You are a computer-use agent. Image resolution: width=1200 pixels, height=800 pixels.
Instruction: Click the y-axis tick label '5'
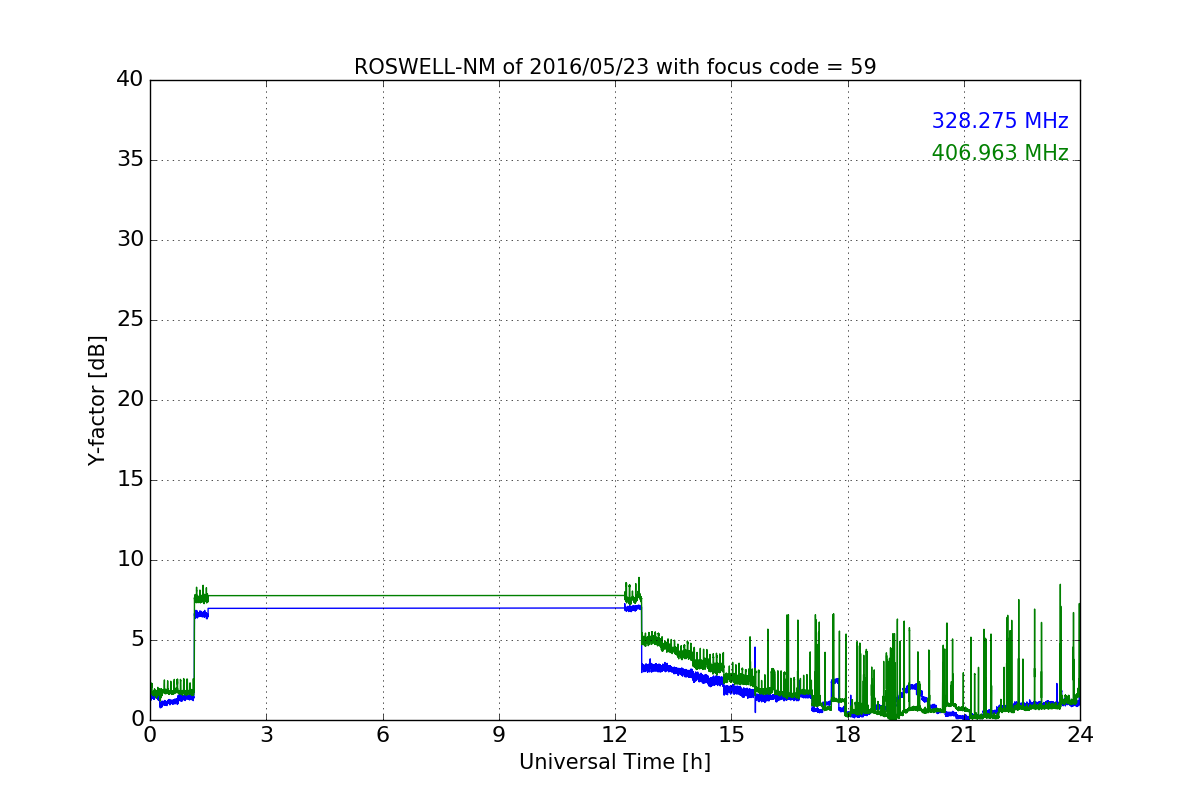(136, 640)
